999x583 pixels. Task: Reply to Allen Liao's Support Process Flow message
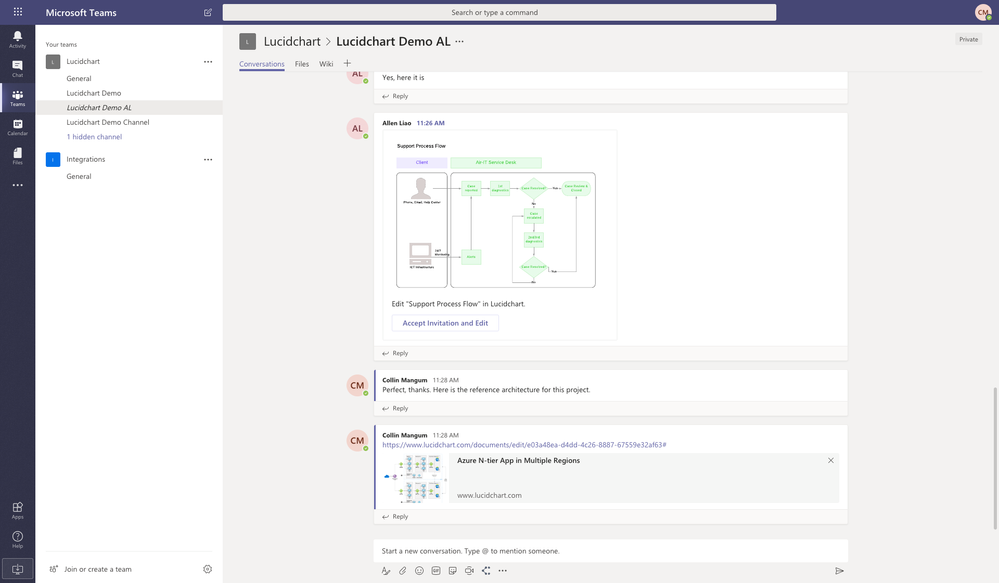[396, 353]
